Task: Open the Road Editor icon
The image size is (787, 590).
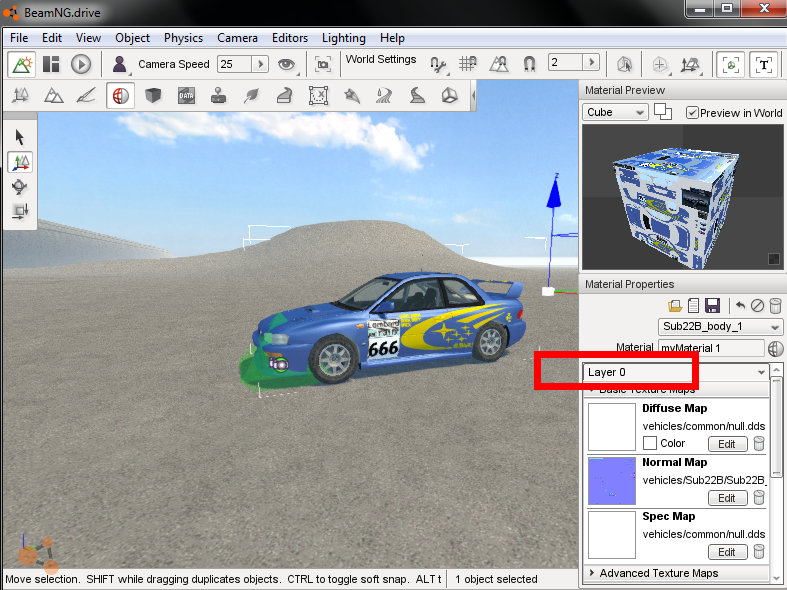Action: [x=417, y=95]
